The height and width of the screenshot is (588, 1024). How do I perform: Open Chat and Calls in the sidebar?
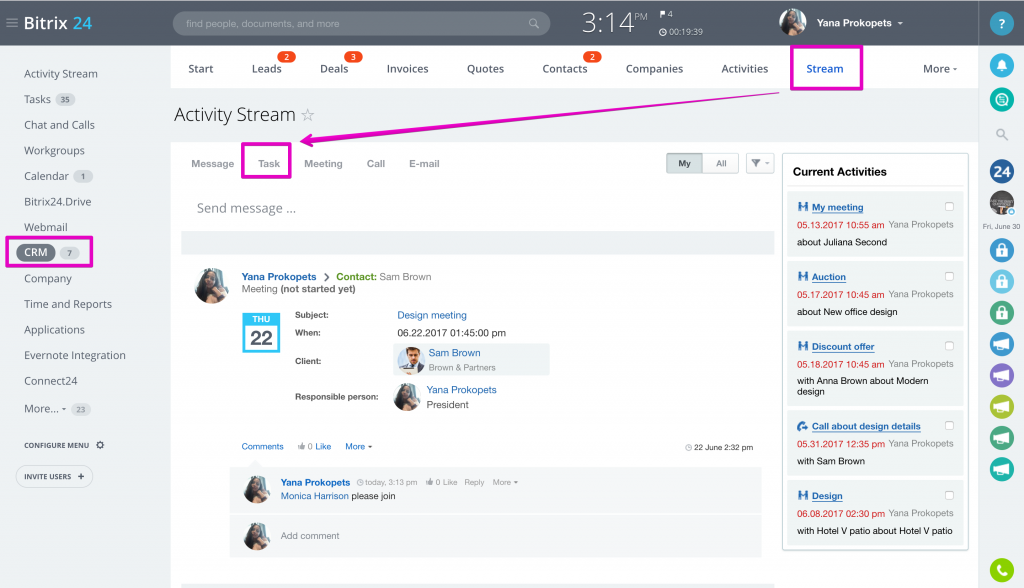point(59,125)
